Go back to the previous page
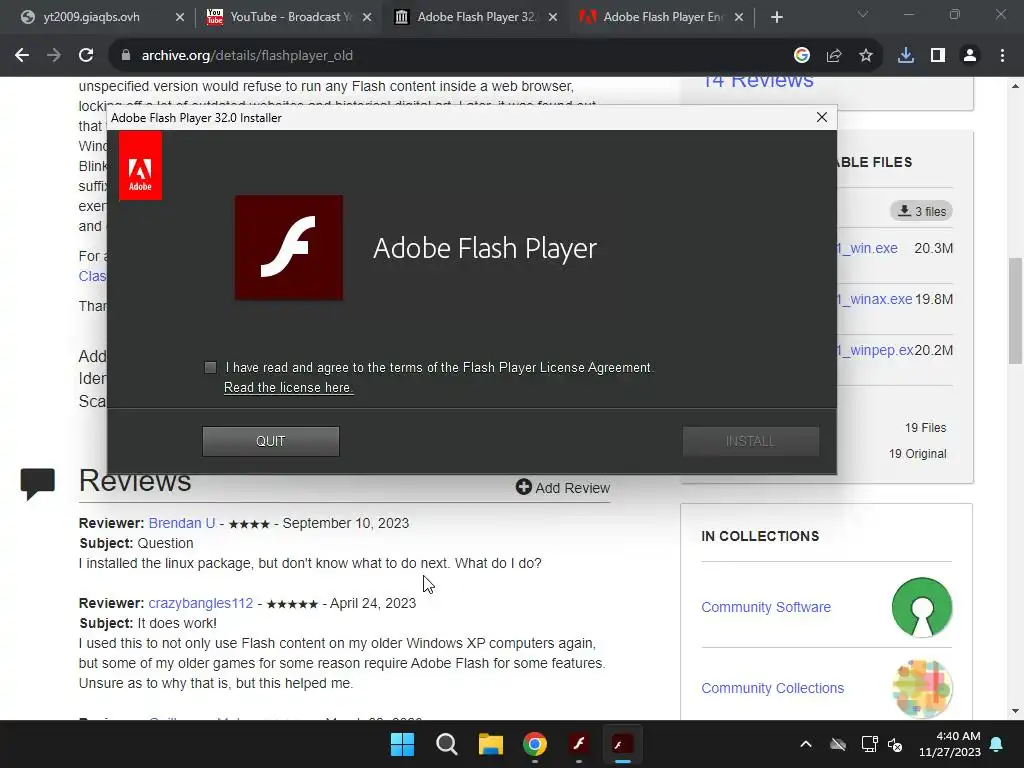 [22, 56]
